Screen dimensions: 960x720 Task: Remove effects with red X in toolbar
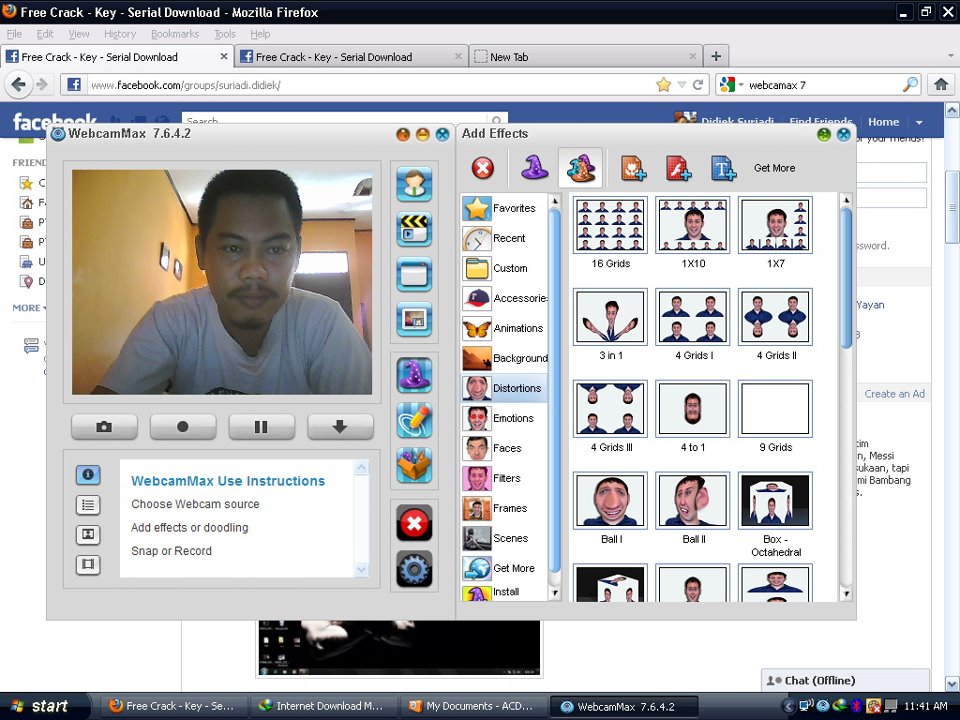tap(482, 168)
